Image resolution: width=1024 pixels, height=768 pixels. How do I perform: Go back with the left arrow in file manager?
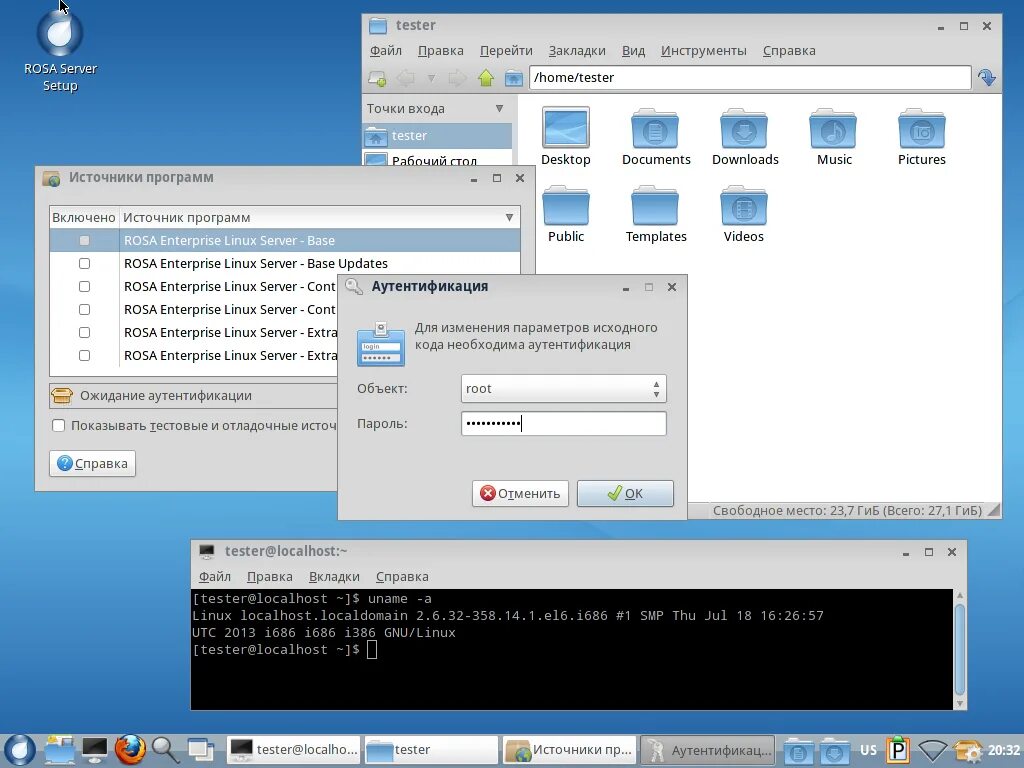[x=406, y=78]
